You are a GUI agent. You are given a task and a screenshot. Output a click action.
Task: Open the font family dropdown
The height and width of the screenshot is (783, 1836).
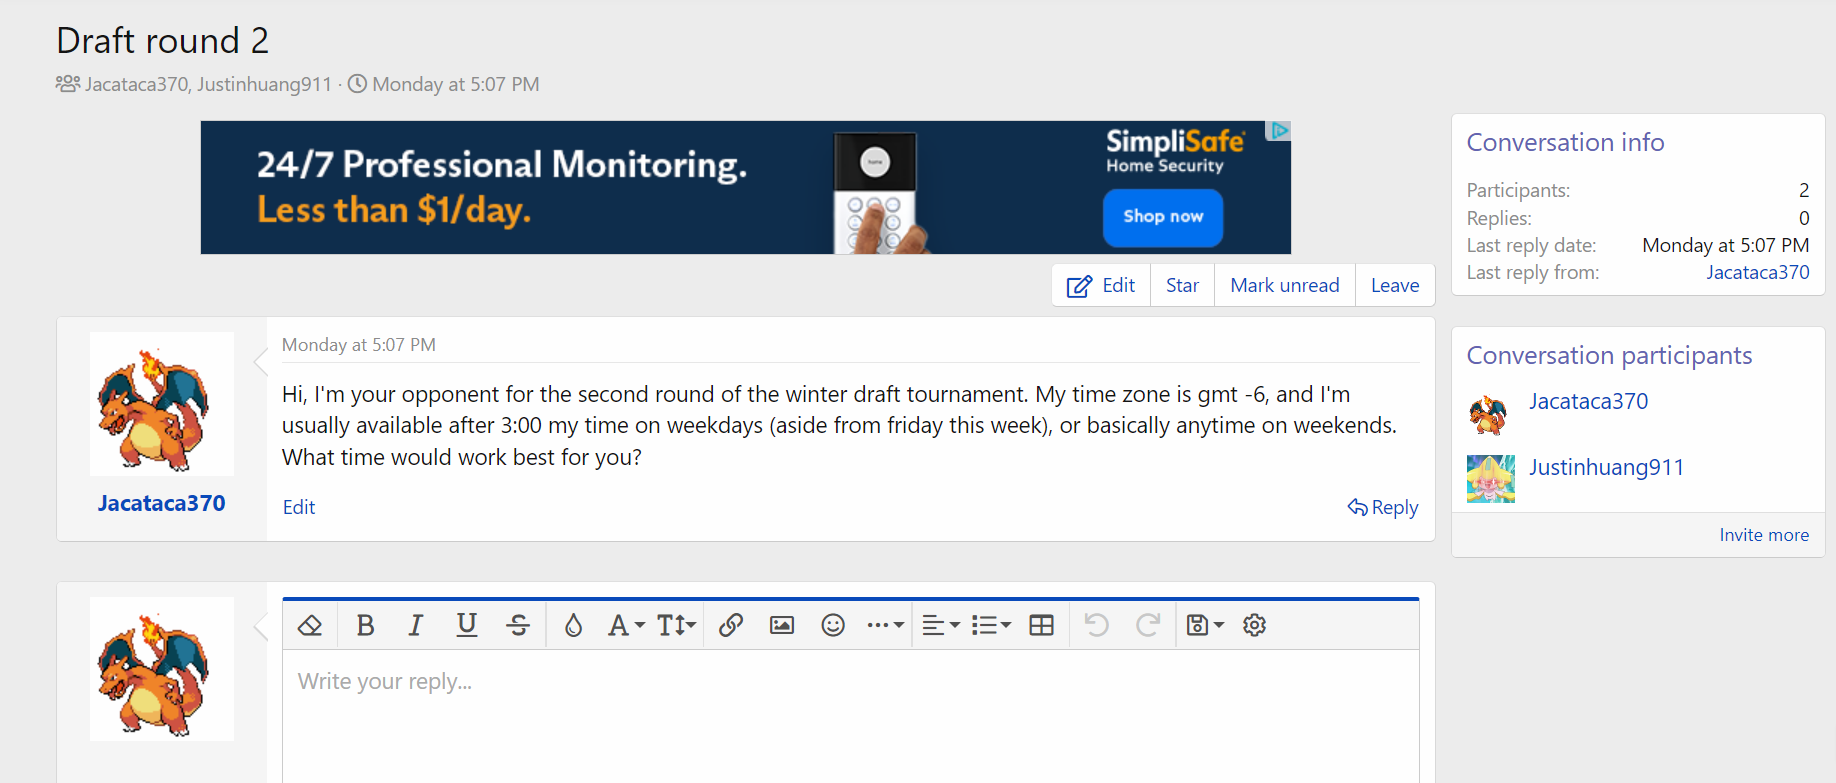tap(626, 625)
